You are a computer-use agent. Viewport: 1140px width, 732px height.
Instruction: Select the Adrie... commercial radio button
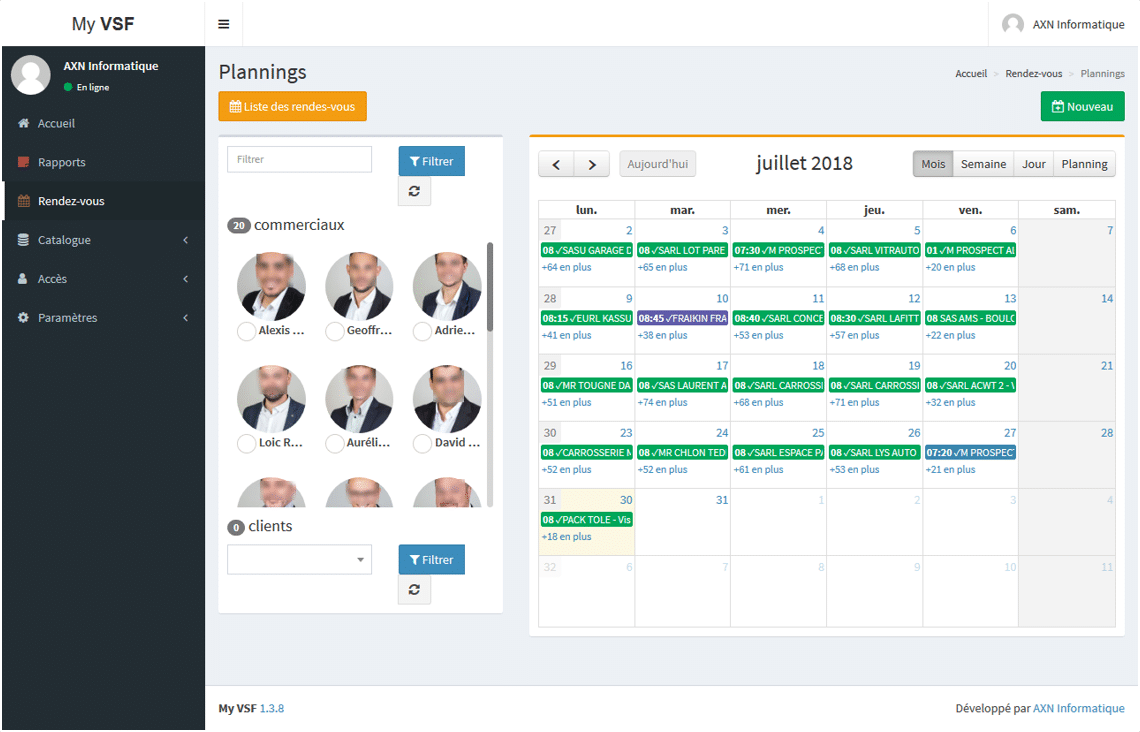(x=422, y=331)
